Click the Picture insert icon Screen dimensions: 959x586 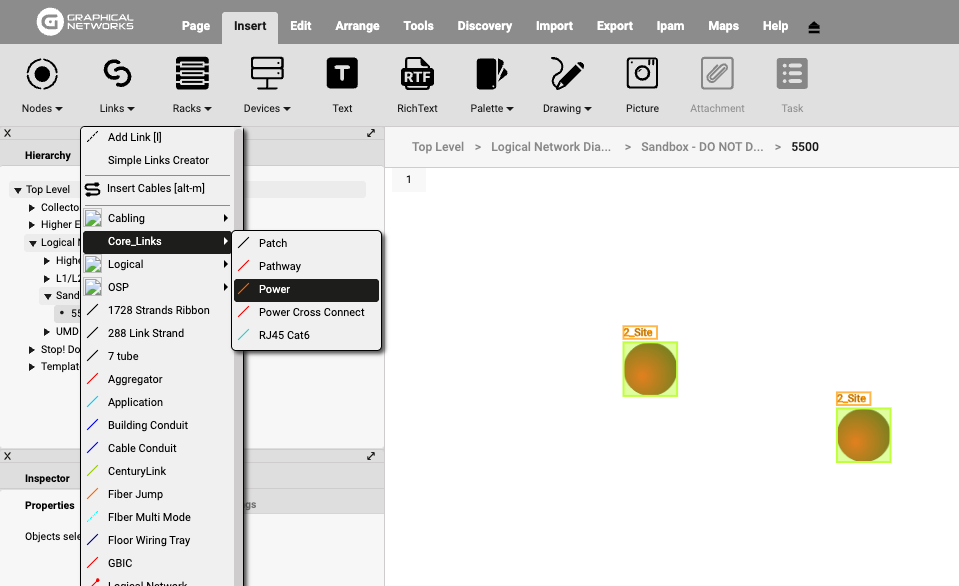click(x=642, y=74)
